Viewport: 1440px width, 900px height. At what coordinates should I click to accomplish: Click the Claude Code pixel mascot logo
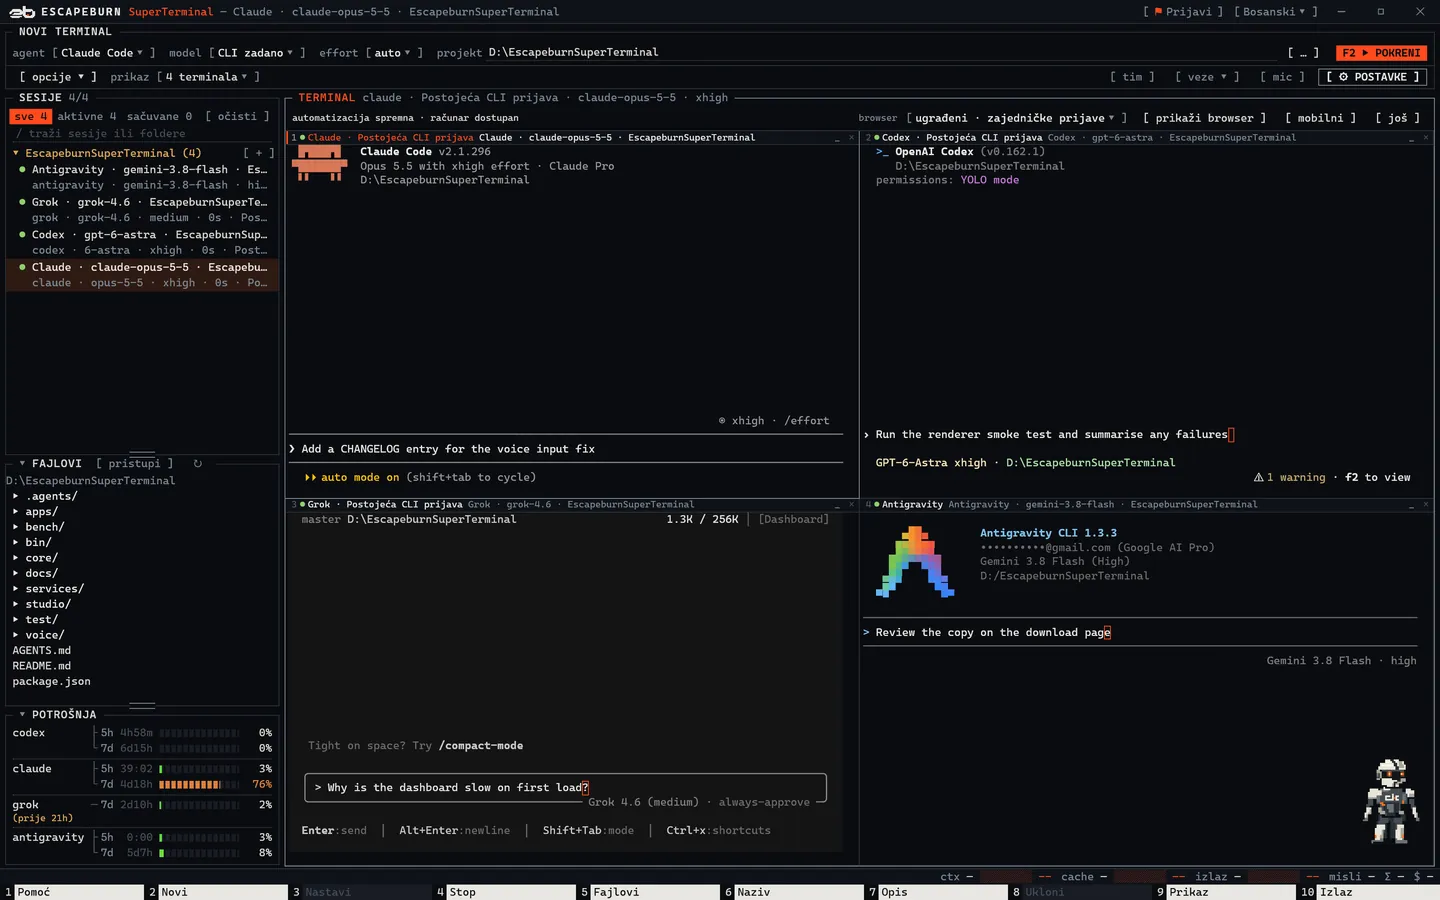[x=320, y=164]
